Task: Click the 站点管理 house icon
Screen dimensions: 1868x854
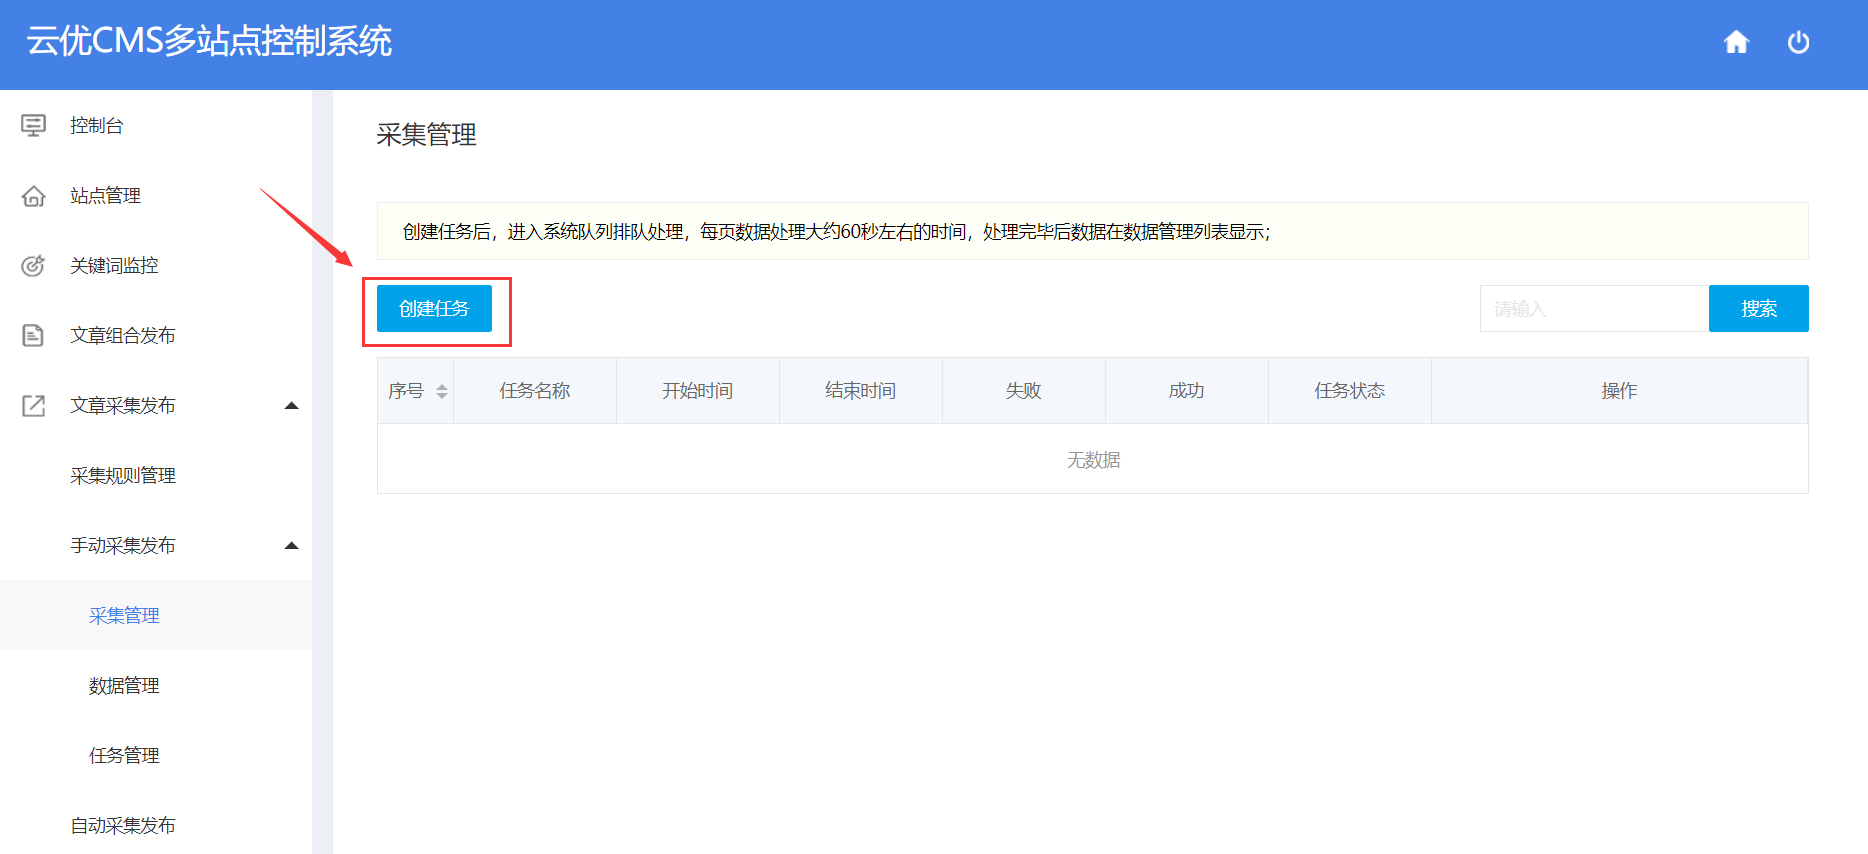Action: [33, 195]
